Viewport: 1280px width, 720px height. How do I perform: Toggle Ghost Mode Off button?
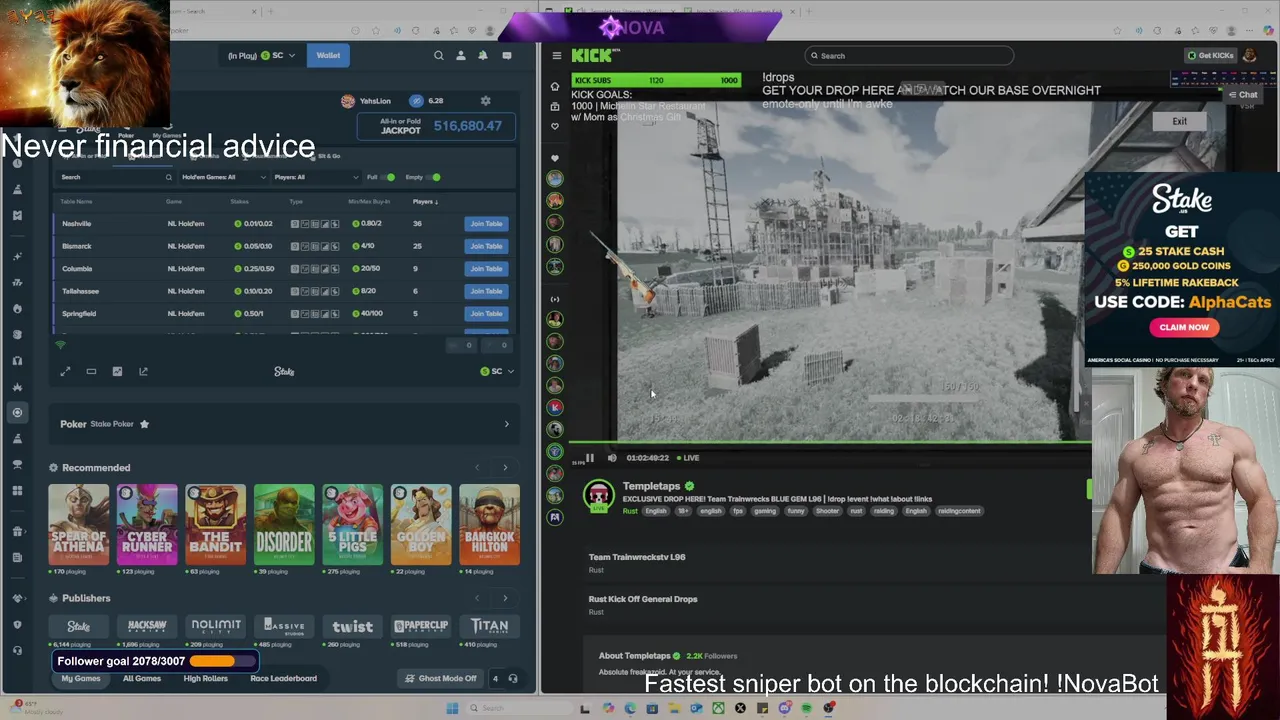pyautogui.click(x=440, y=679)
